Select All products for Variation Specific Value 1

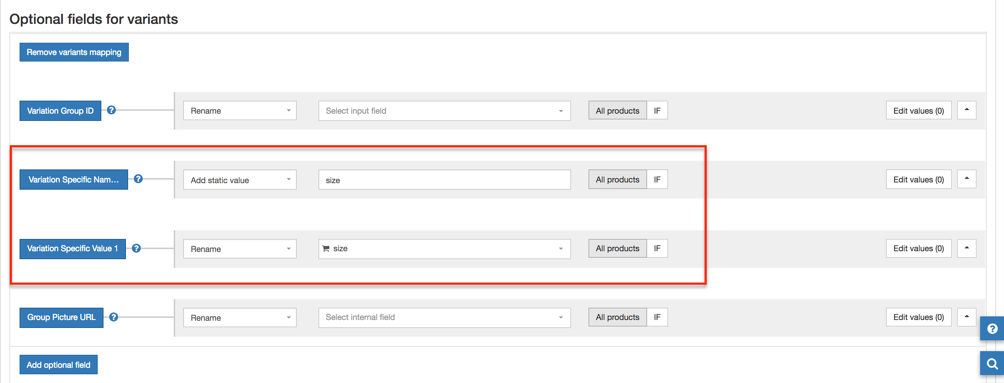coord(617,249)
